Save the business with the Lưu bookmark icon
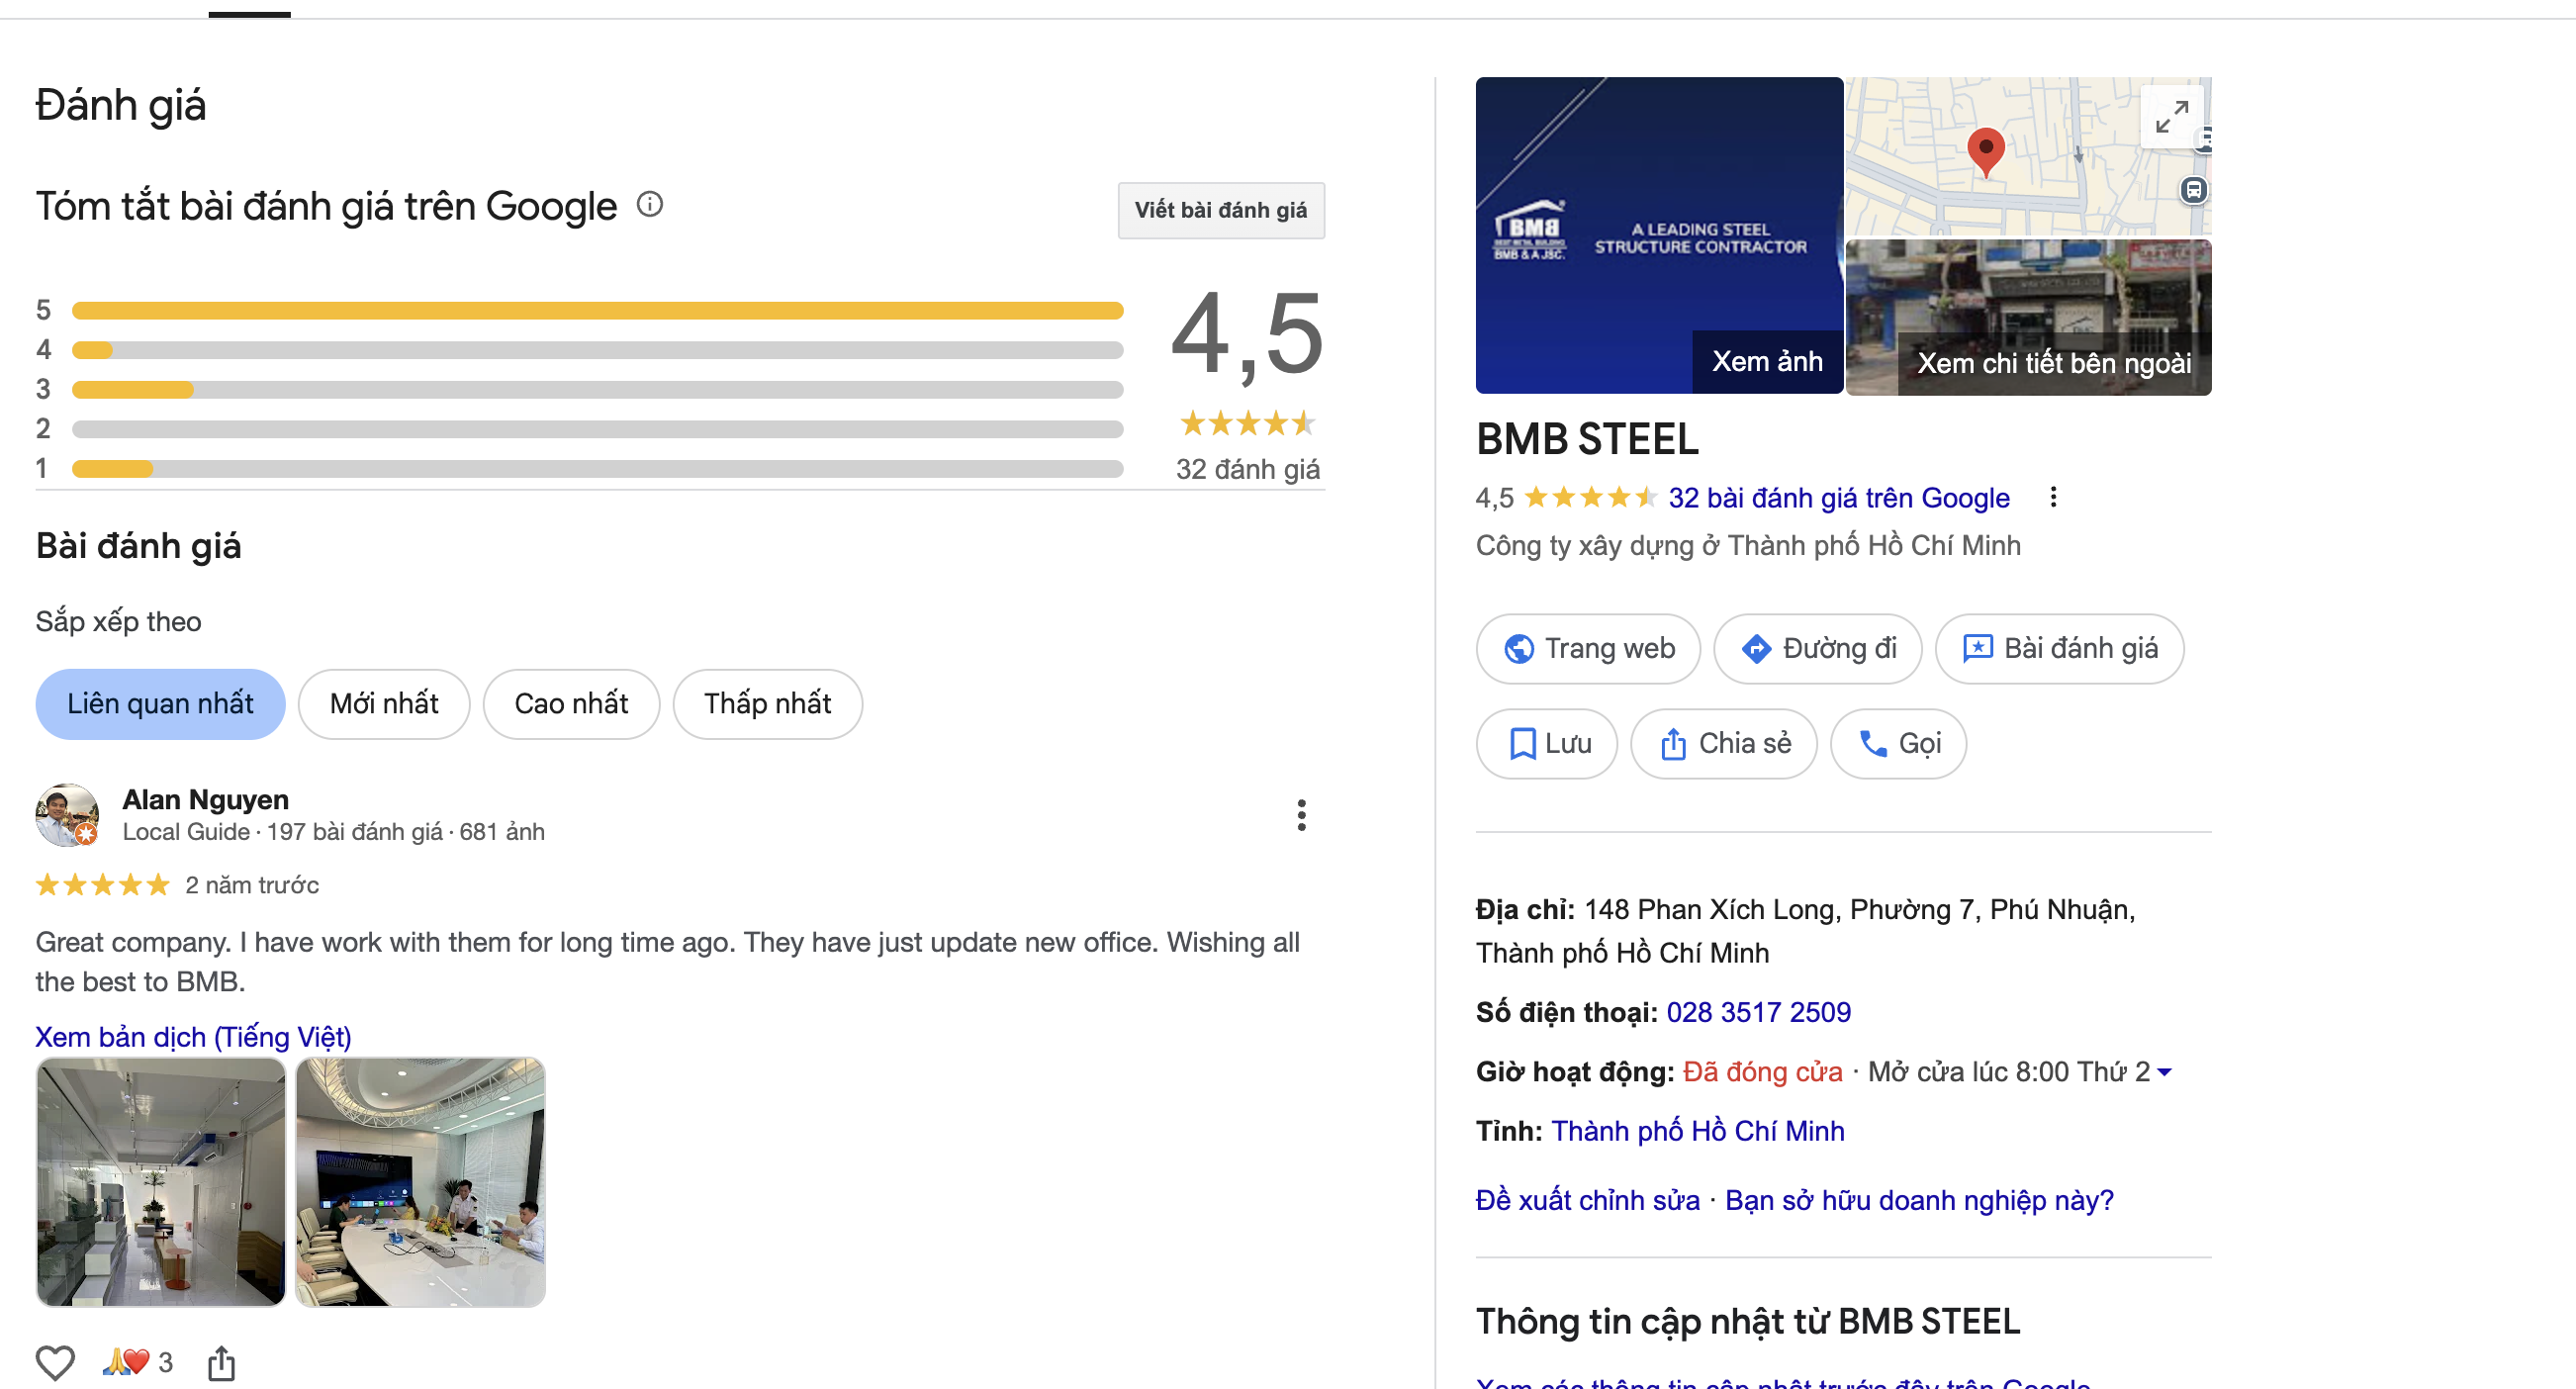2576x1389 pixels. coord(1522,743)
